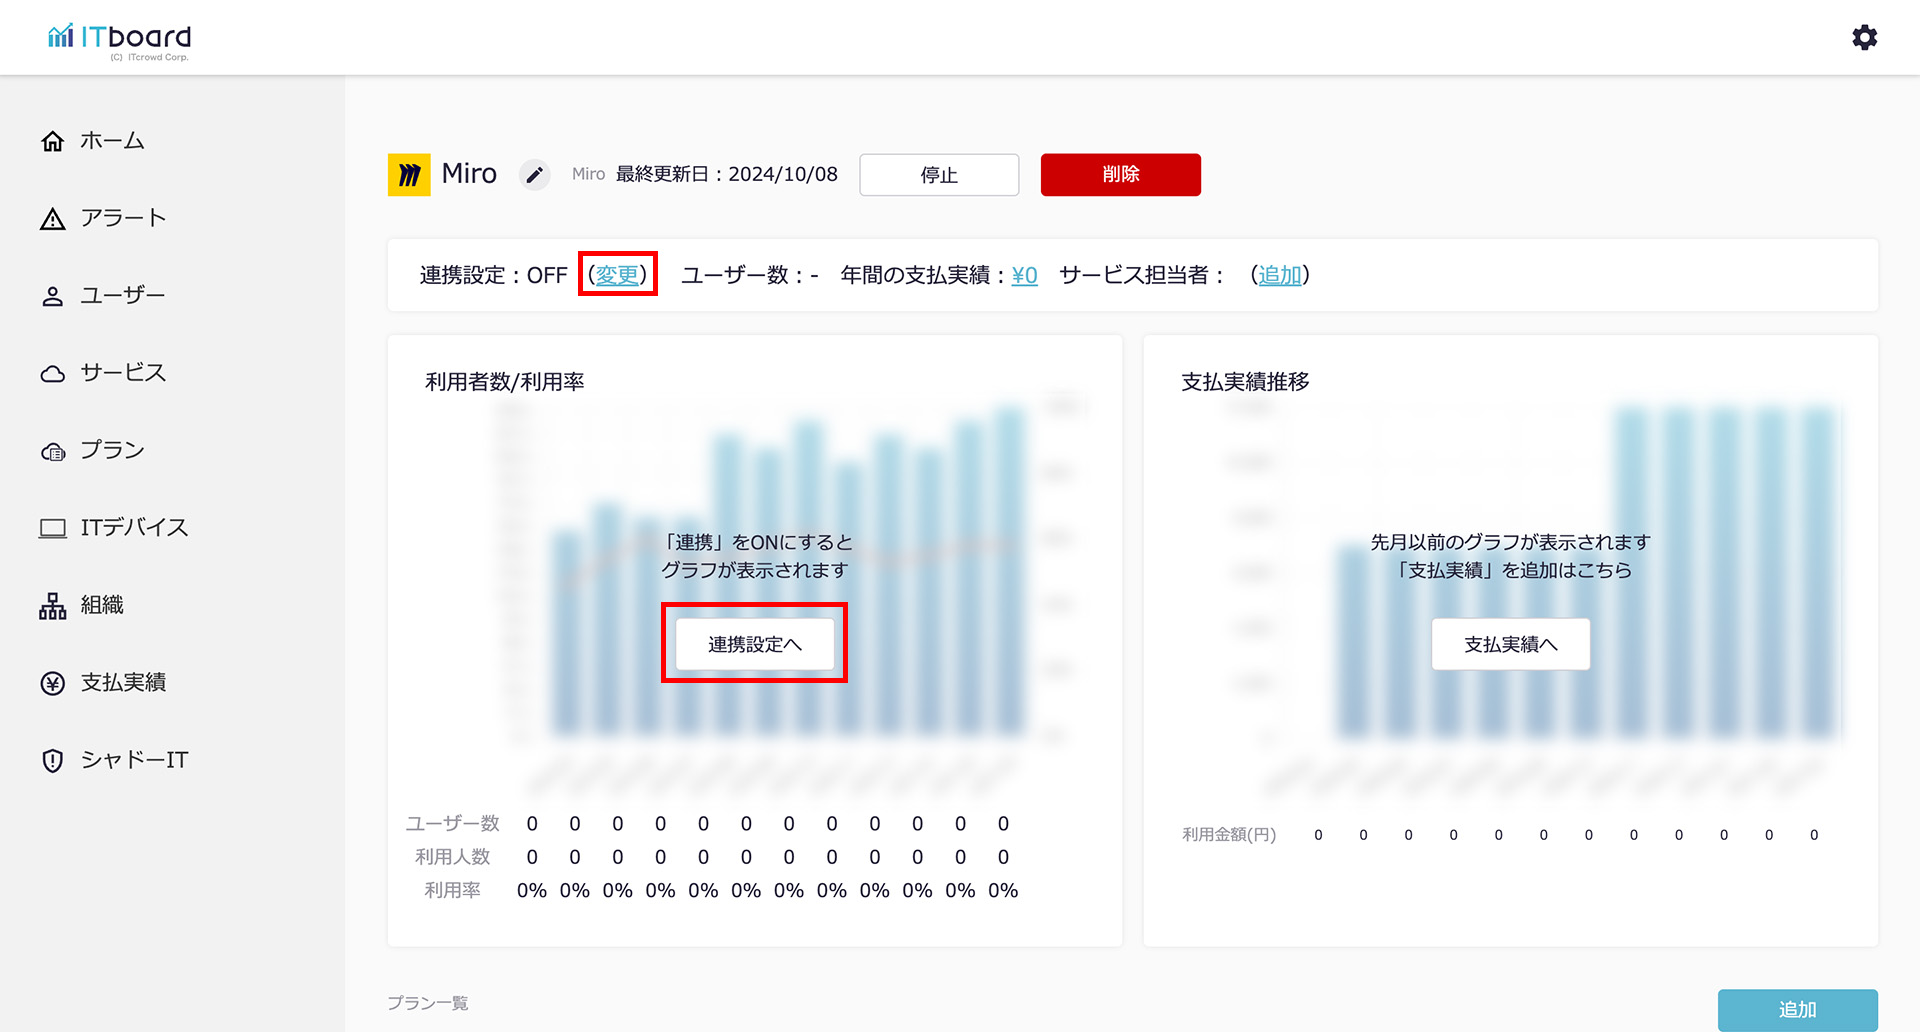Viewport: 1920px width, 1032px height.
Task: Open シャドーIT in the sidebar
Action: [x=133, y=760]
